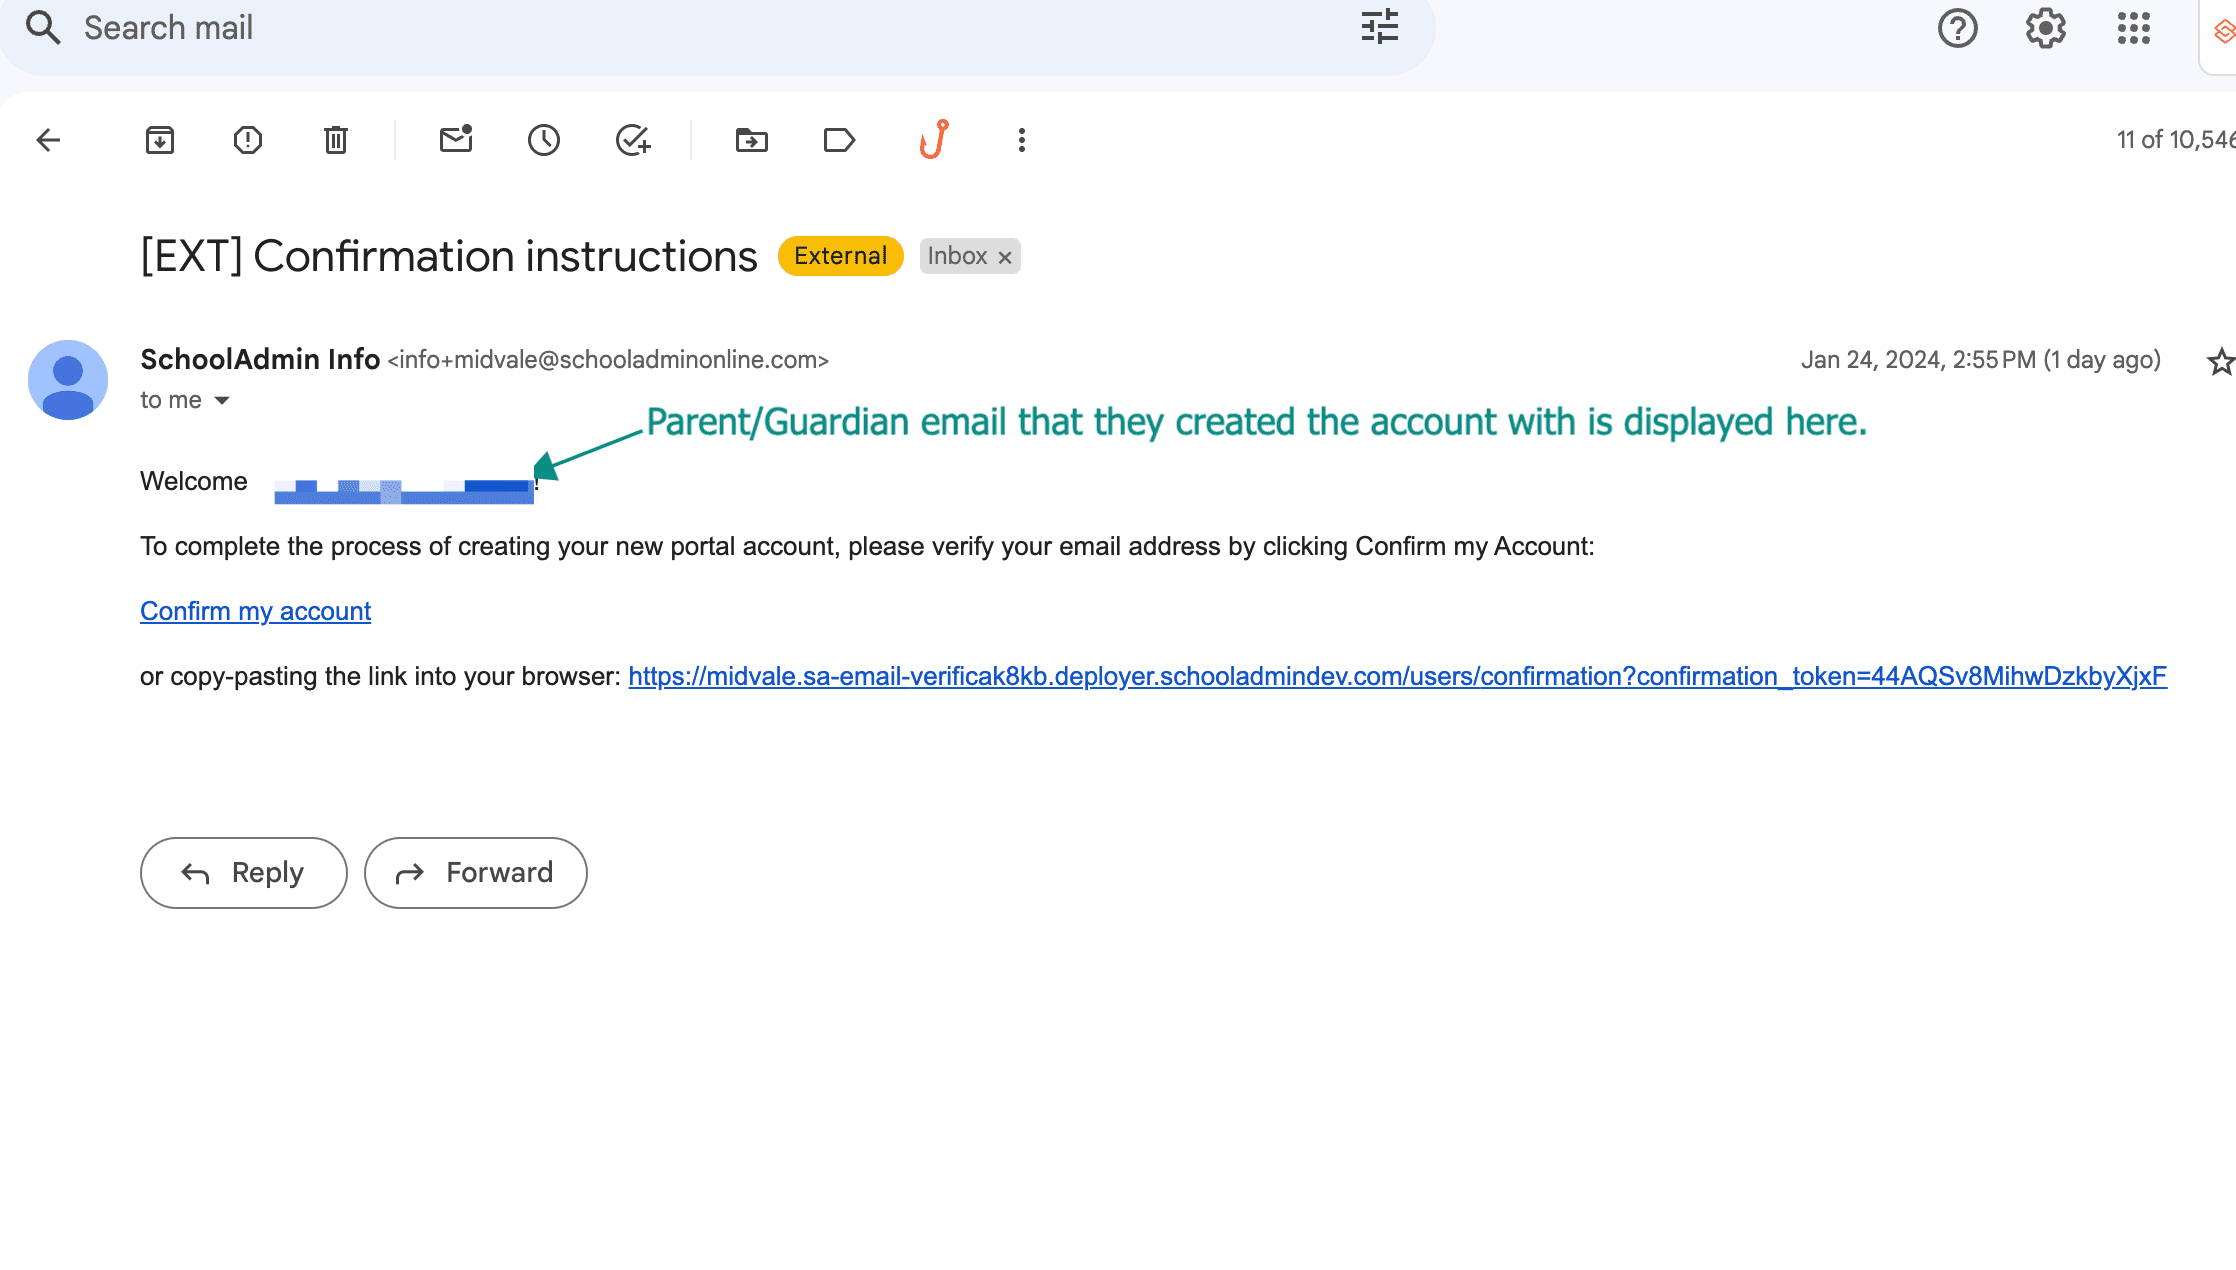This screenshot has width=2236, height=1270.
Task: Open the Labels icon menu
Action: (x=839, y=140)
